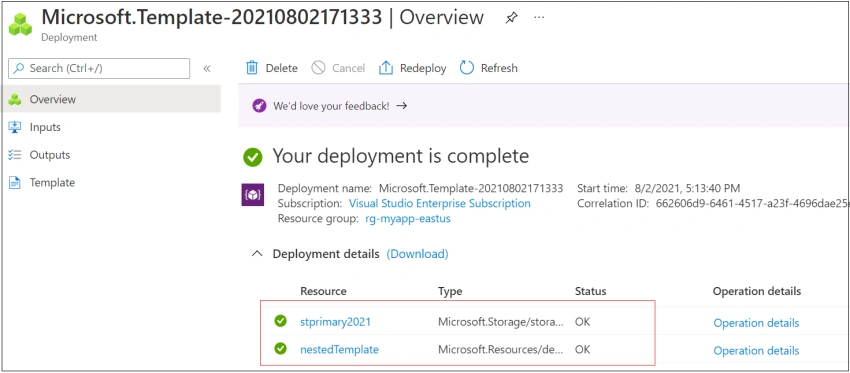The height and width of the screenshot is (373, 850).
Task: Click the Template document icon
Action: click(x=15, y=183)
